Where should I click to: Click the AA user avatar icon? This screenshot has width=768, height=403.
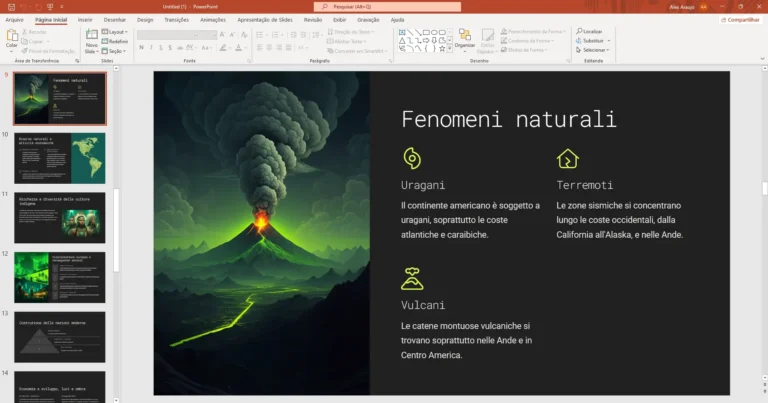(704, 7)
